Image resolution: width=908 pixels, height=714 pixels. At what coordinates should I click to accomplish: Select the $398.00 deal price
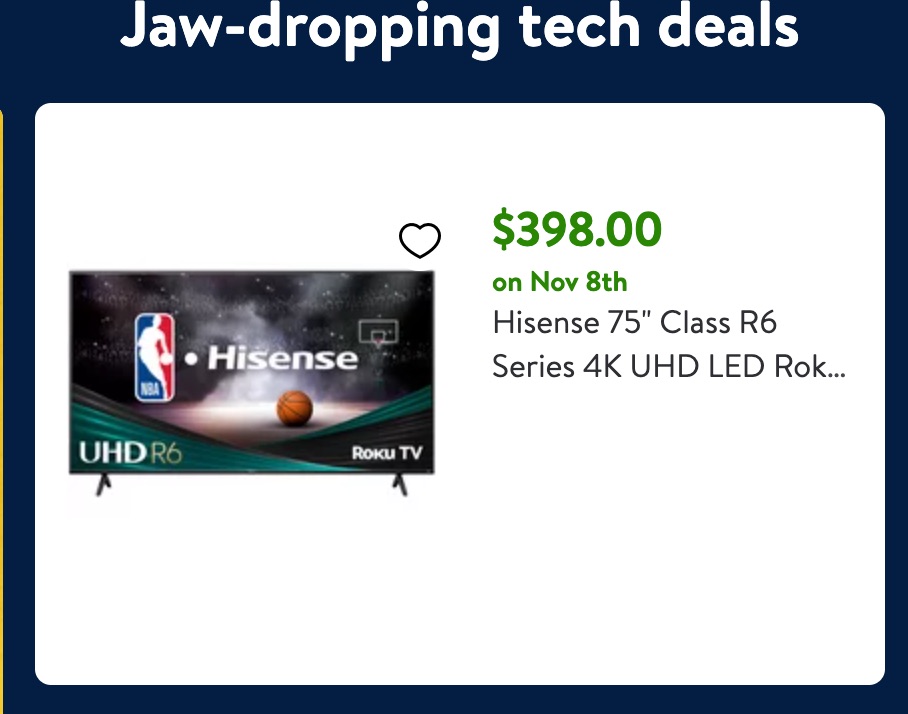[x=577, y=229]
